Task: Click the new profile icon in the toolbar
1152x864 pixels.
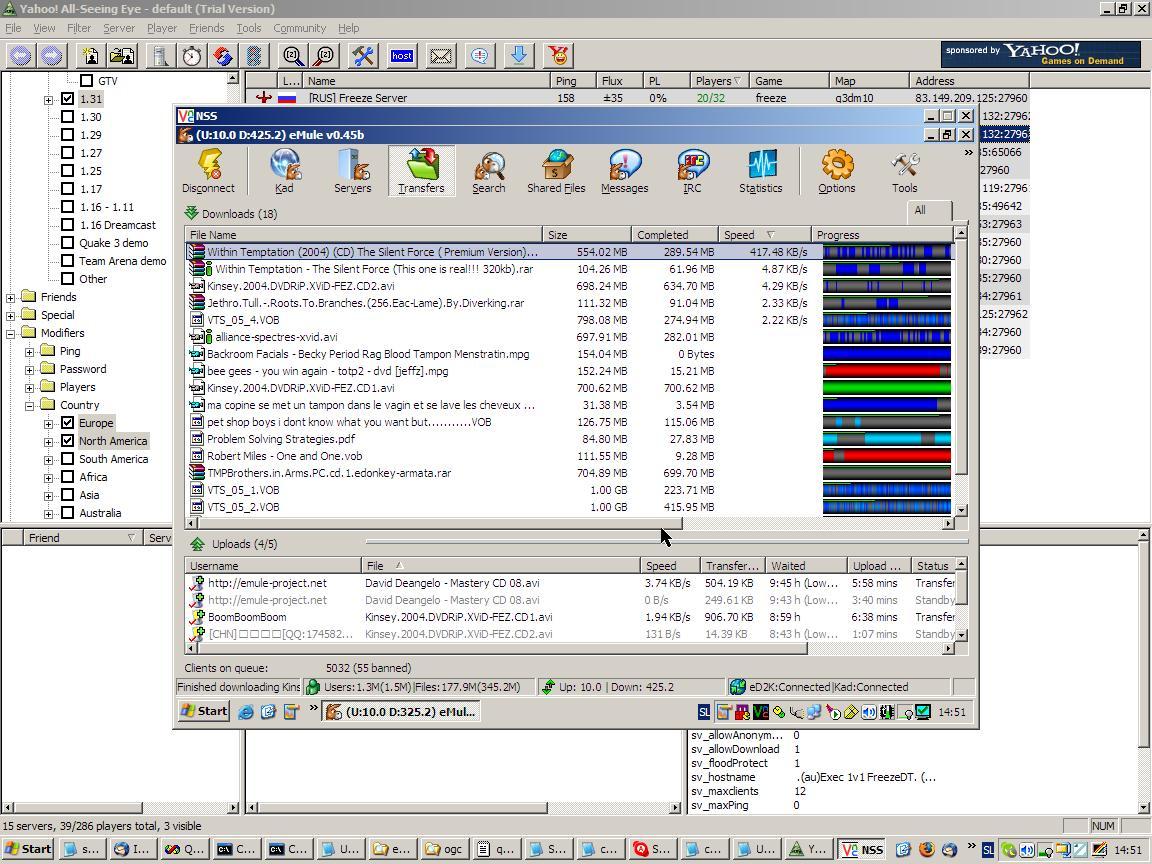Action: [91, 56]
